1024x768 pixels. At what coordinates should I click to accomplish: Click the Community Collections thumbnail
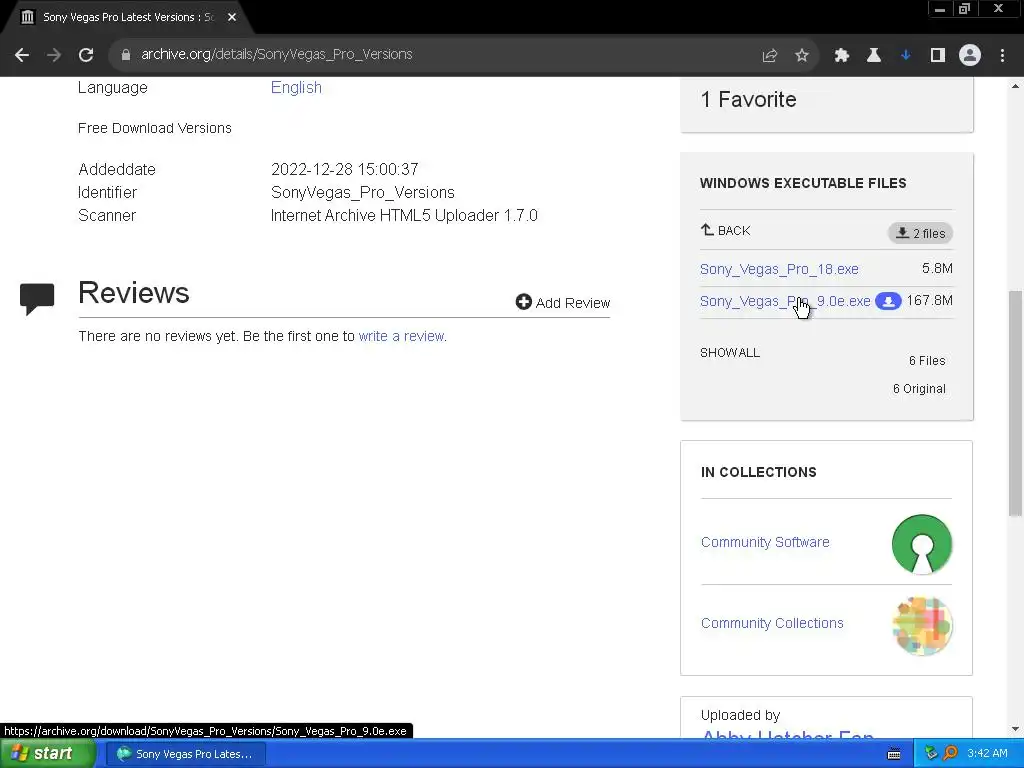[922, 626]
